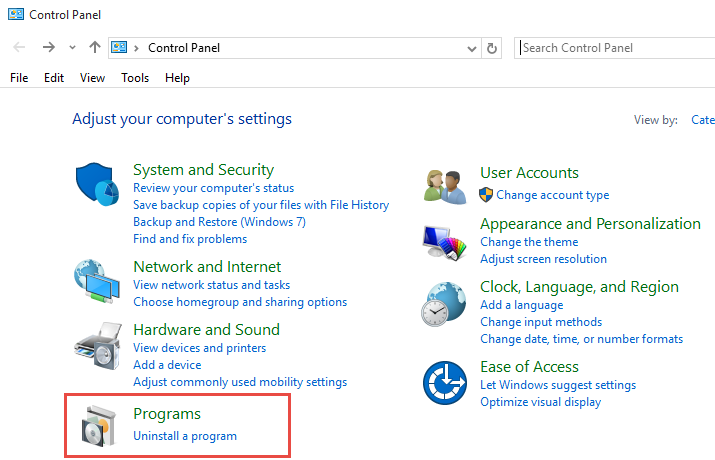Image resolution: width=715 pixels, height=460 pixels.
Task: Click Optimize visual display
Action: click(x=540, y=402)
